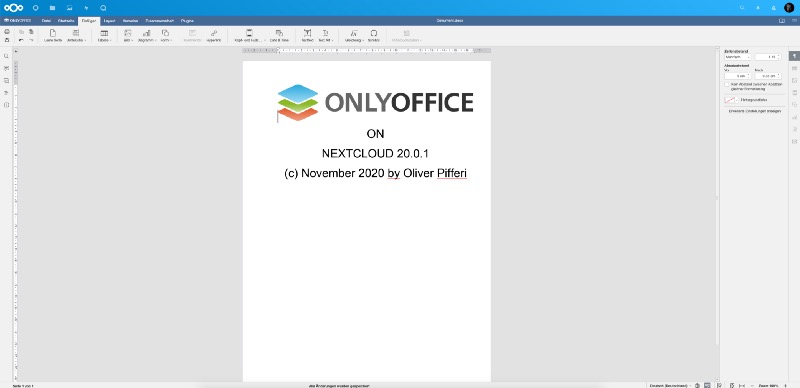Insert a Symbol from the toolbar
This screenshot has width=800, height=388.
tap(373, 35)
